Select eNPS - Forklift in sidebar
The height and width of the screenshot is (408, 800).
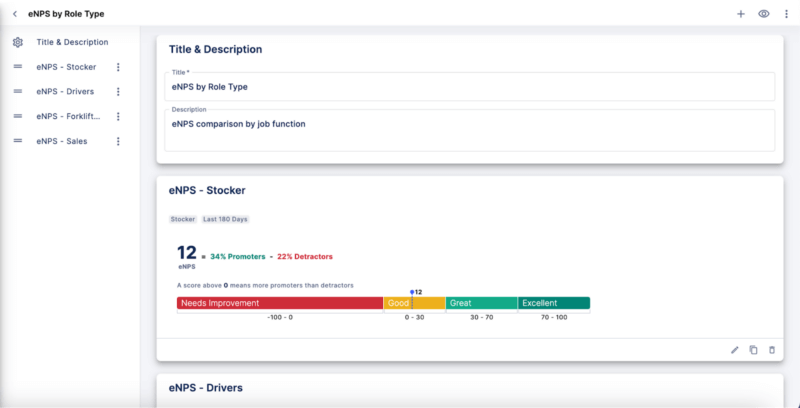[x=68, y=116]
